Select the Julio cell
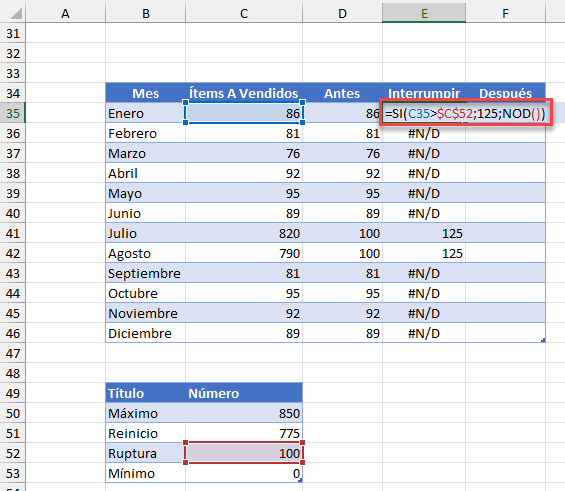565x491 pixels. pyautogui.click(x=146, y=233)
